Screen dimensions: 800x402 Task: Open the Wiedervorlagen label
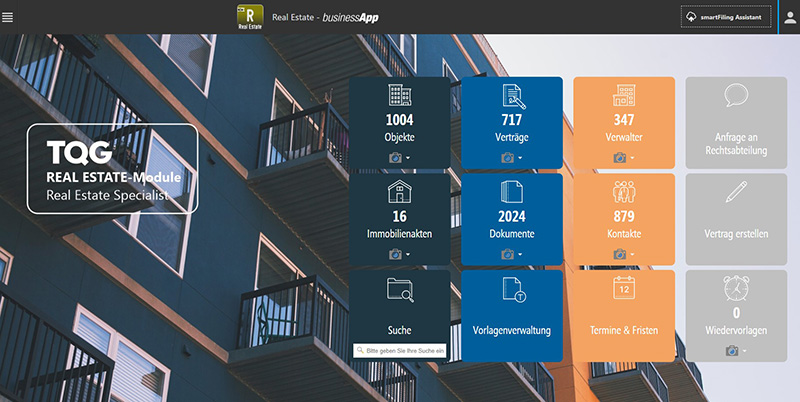click(736, 331)
